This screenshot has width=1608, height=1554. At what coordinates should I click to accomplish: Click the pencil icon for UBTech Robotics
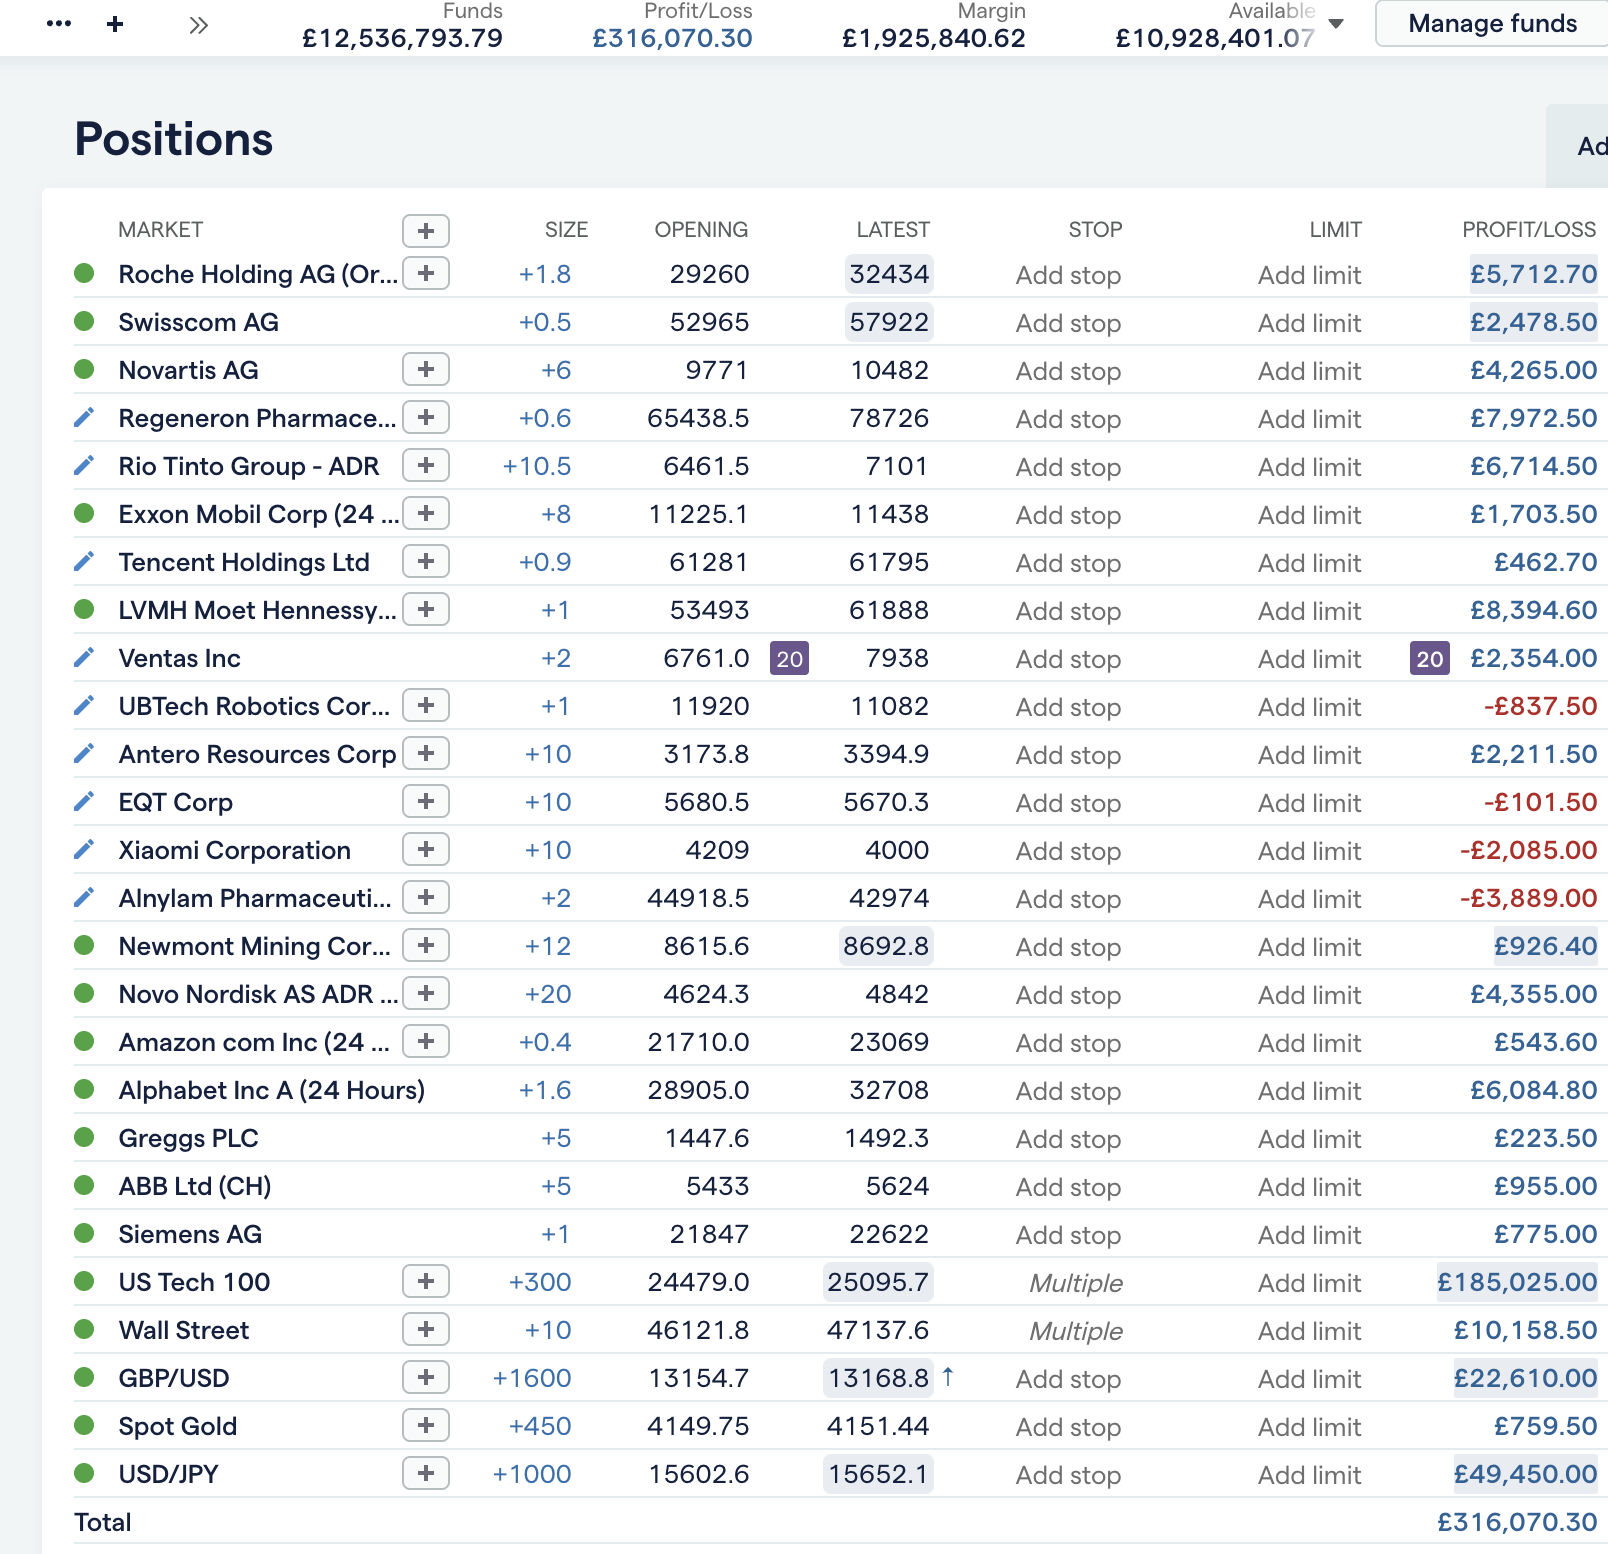click(84, 705)
